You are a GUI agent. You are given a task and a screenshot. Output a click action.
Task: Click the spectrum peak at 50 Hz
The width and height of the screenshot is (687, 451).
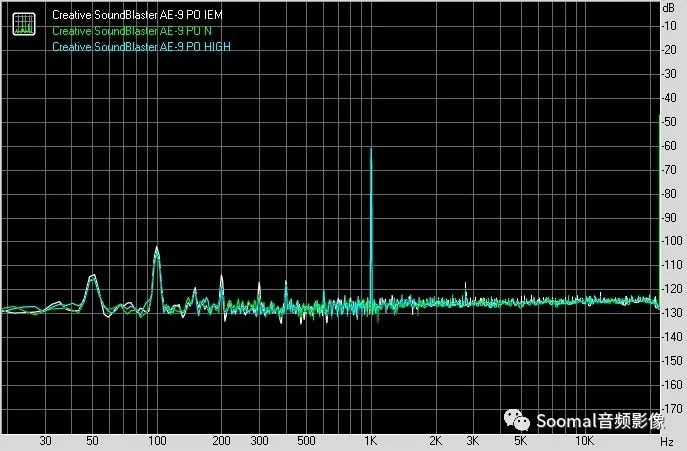click(91, 276)
